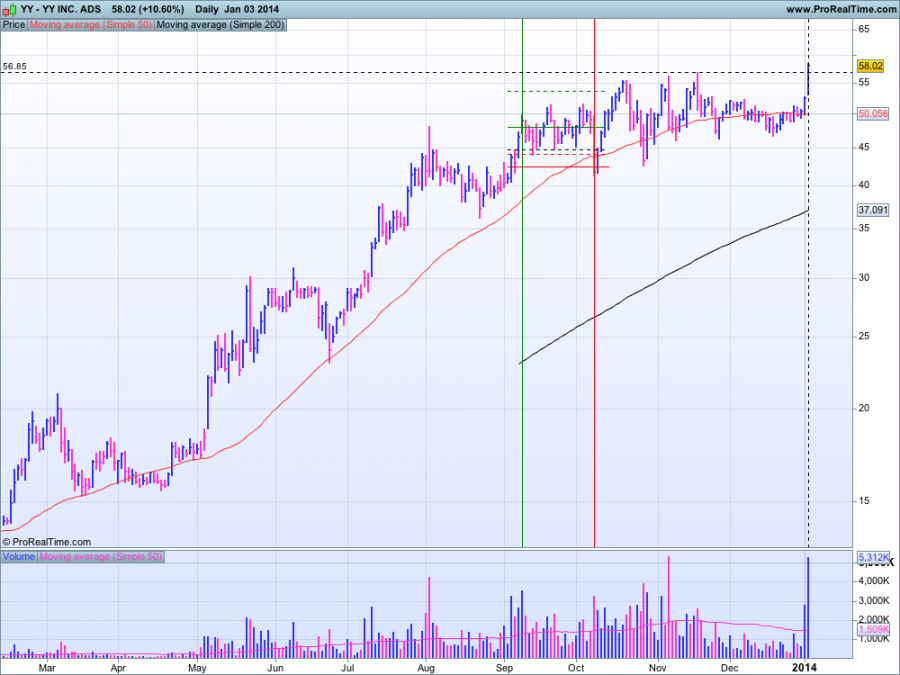This screenshot has width=900, height=675.
Task: Open the www.ProRealTime.com link
Action: pyautogui.click(x=840, y=9)
